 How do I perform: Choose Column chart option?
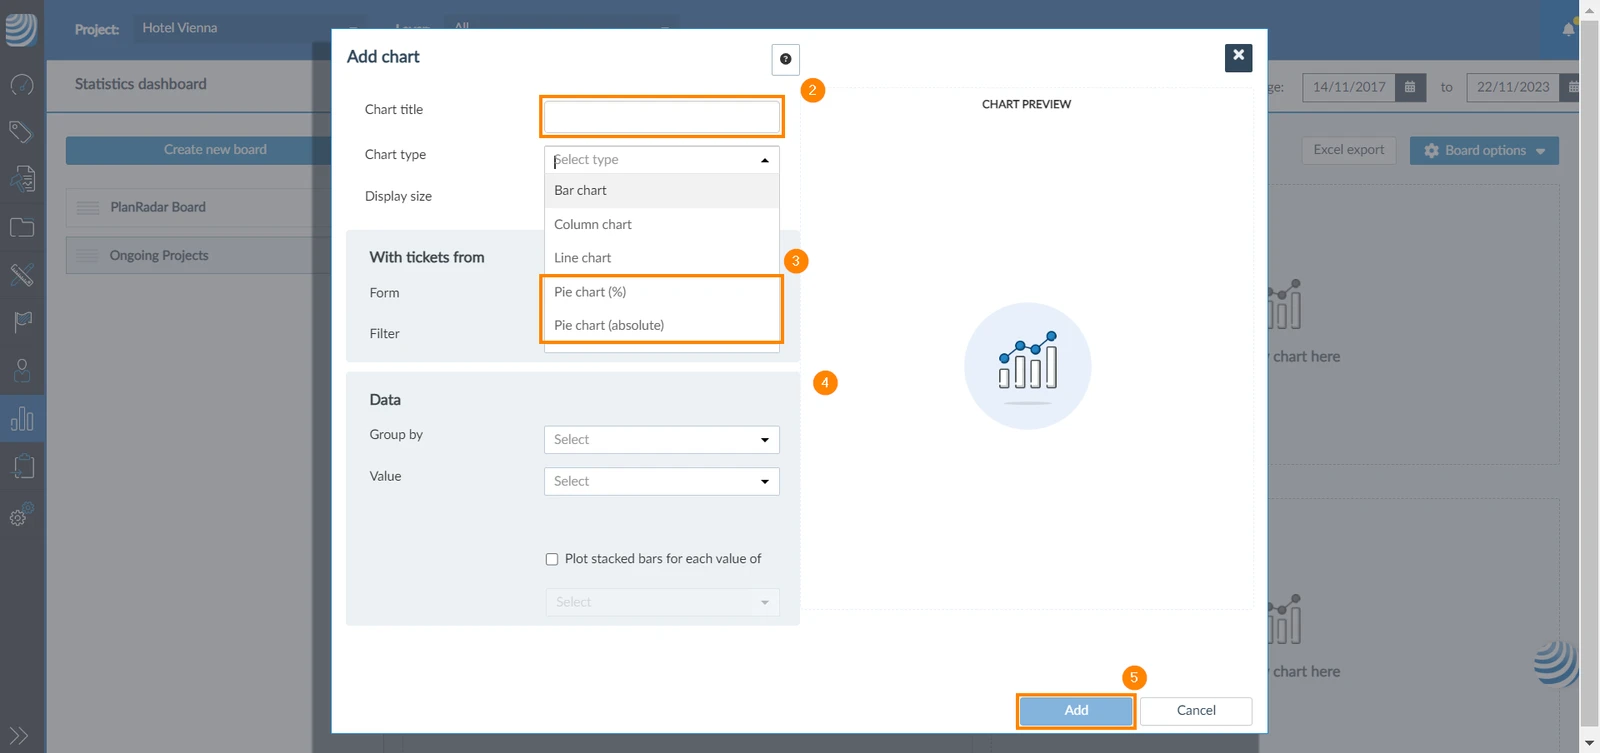tap(661, 224)
